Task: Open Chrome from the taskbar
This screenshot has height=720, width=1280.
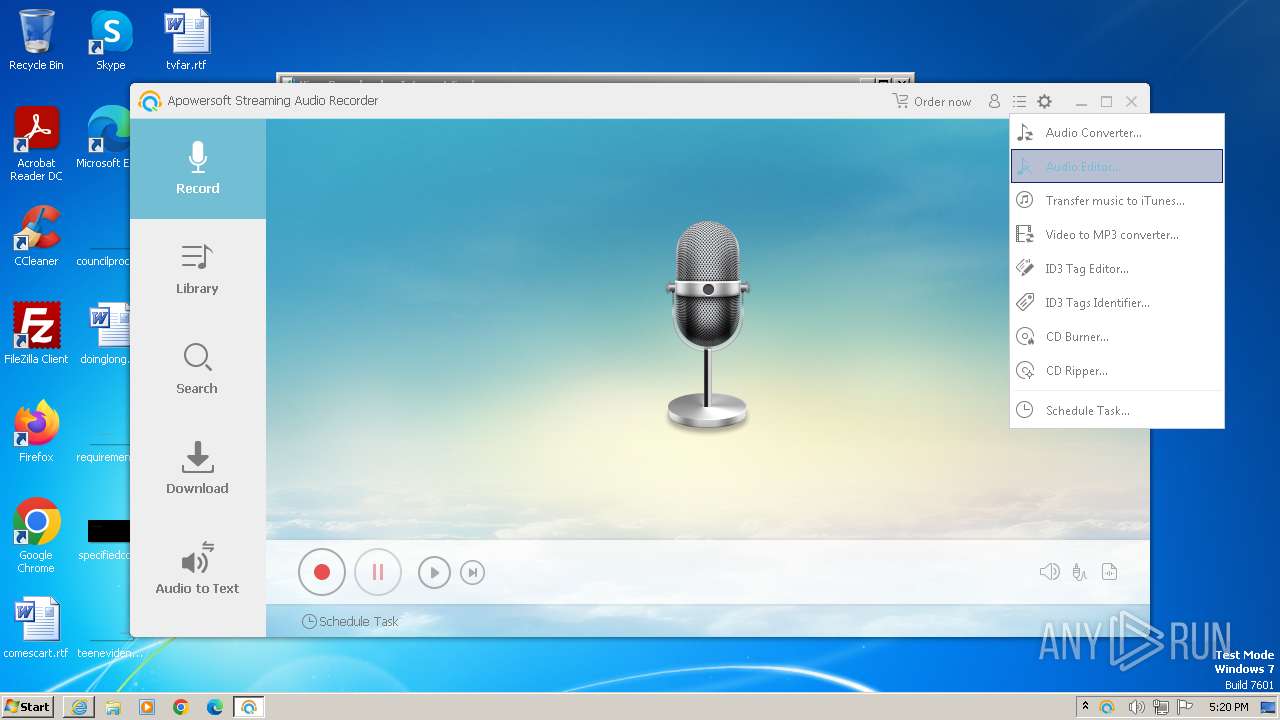Action: coord(181,707)
